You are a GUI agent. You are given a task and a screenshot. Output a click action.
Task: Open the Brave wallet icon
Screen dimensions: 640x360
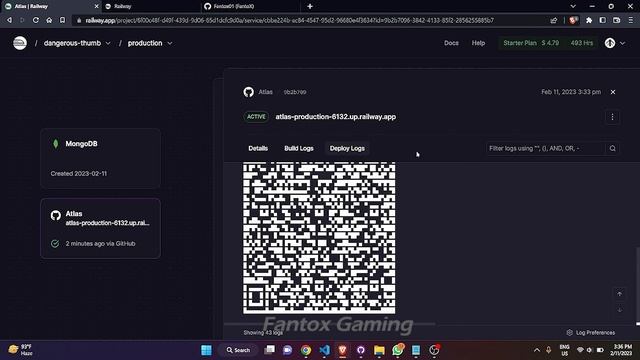coord(617,20)
